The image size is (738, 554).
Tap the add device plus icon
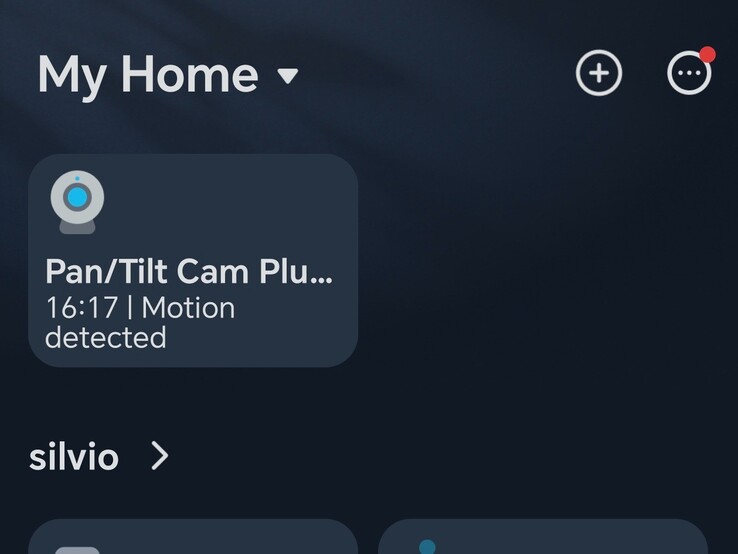coord(599,73)
